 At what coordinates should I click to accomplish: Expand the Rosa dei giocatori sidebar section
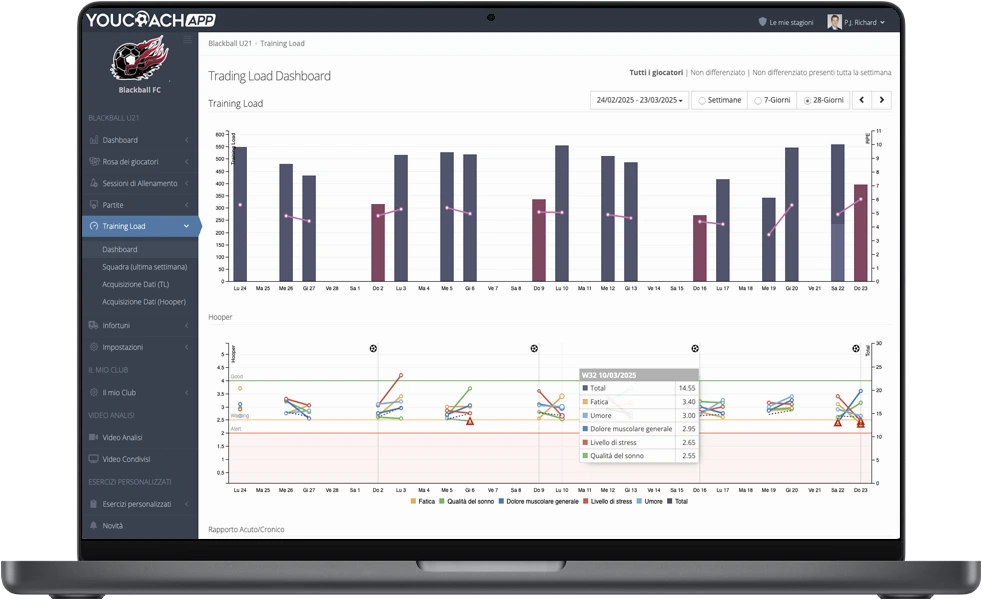[130, 162]
